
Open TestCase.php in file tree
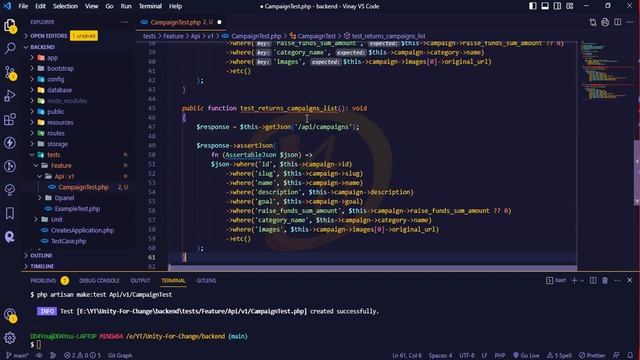click(x=69, y=241)
